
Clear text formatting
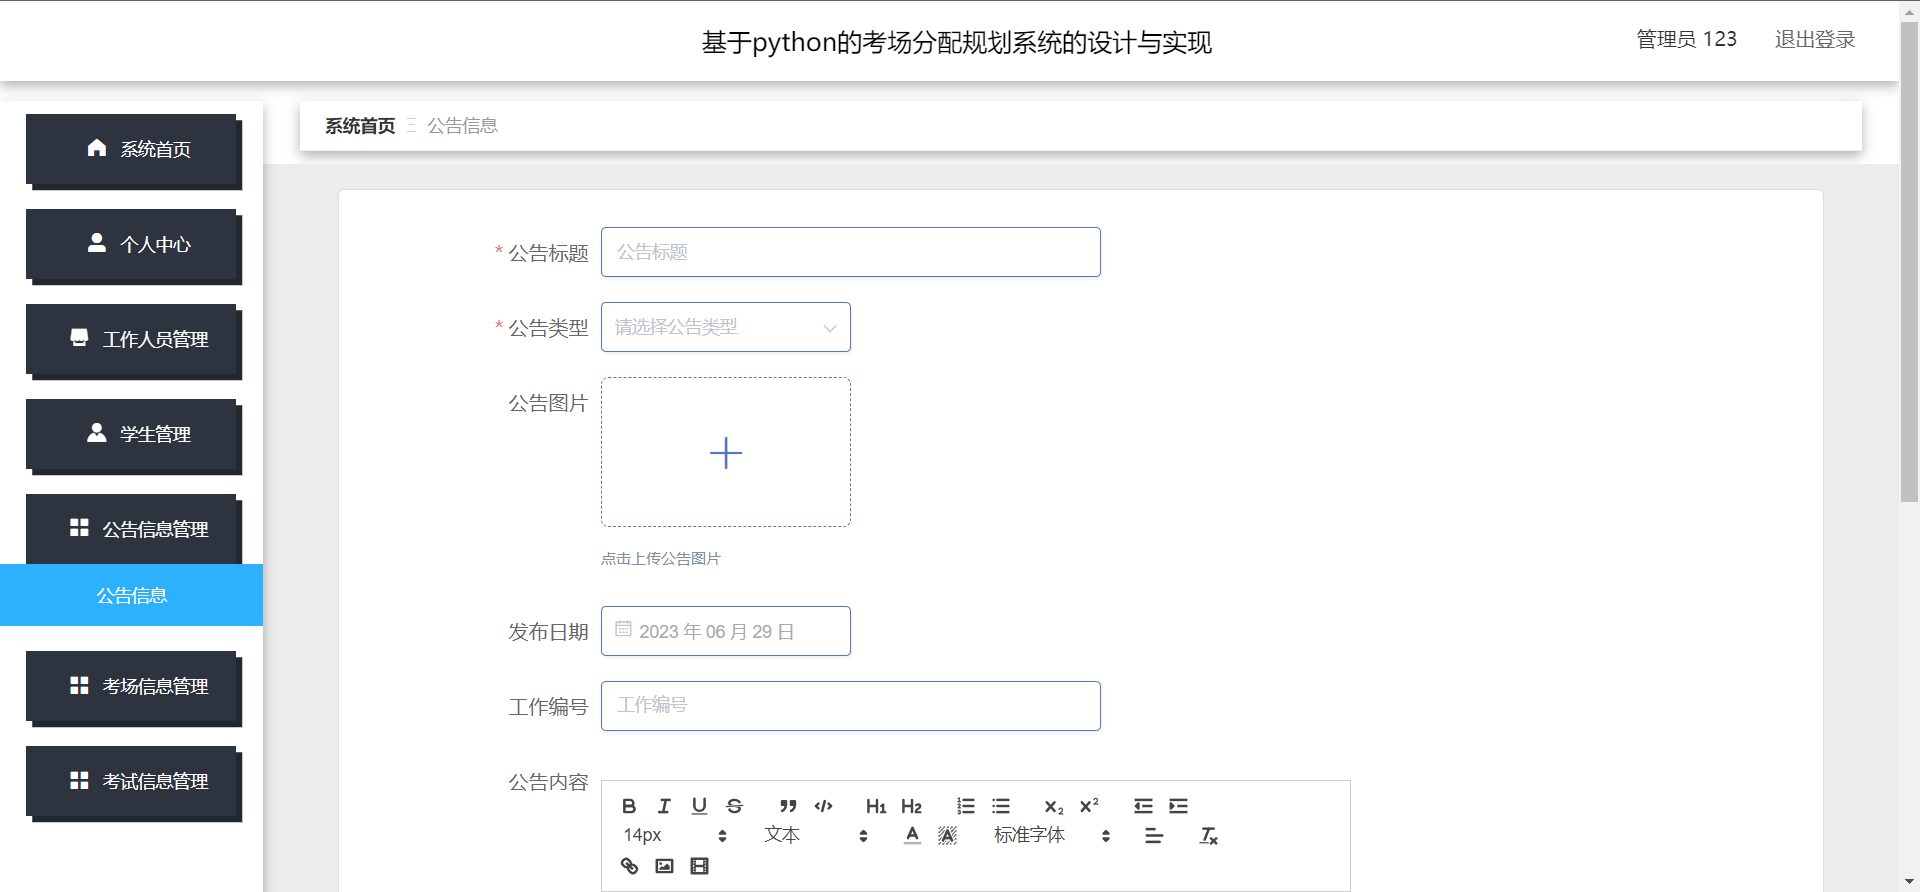click(1208, 835)
